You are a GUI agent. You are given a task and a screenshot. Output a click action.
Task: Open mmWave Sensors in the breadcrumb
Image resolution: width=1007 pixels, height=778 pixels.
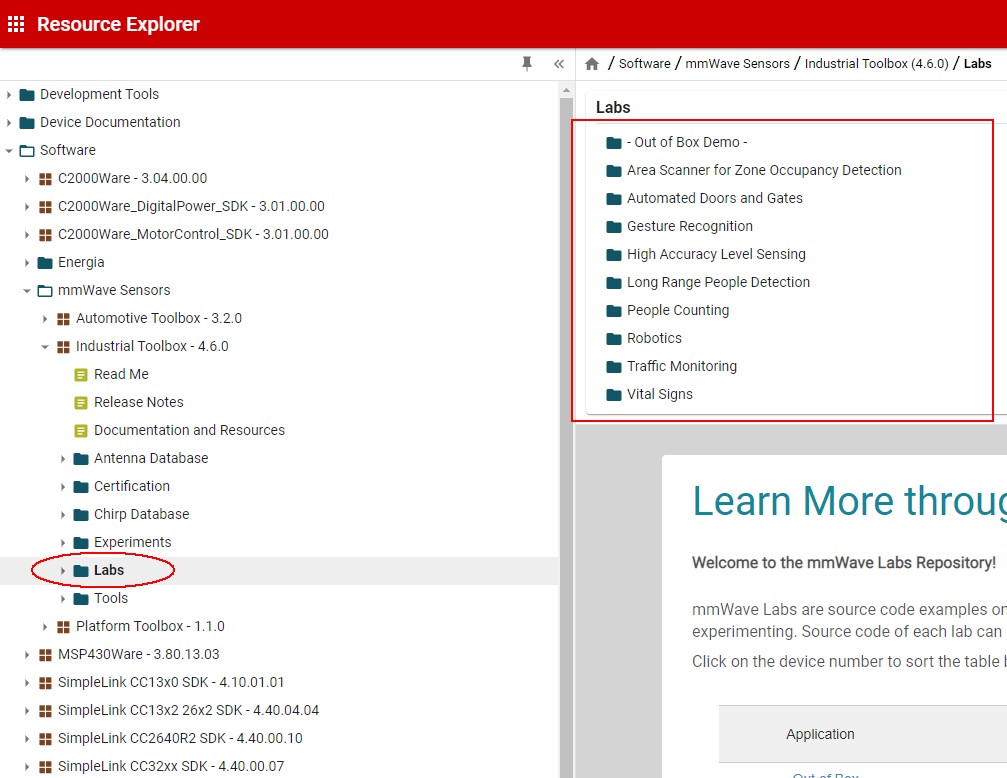click(737, 64)
